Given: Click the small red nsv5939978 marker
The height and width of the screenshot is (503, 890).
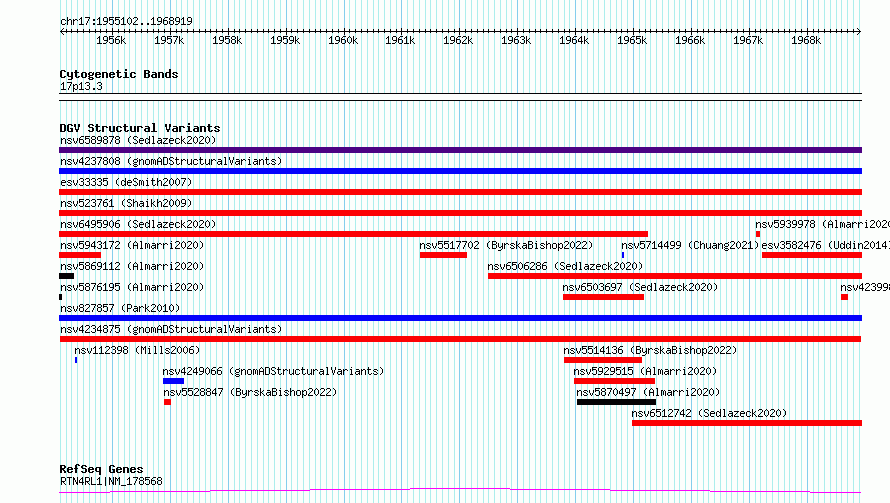Looking at the screenshot, I should [758, 234].
